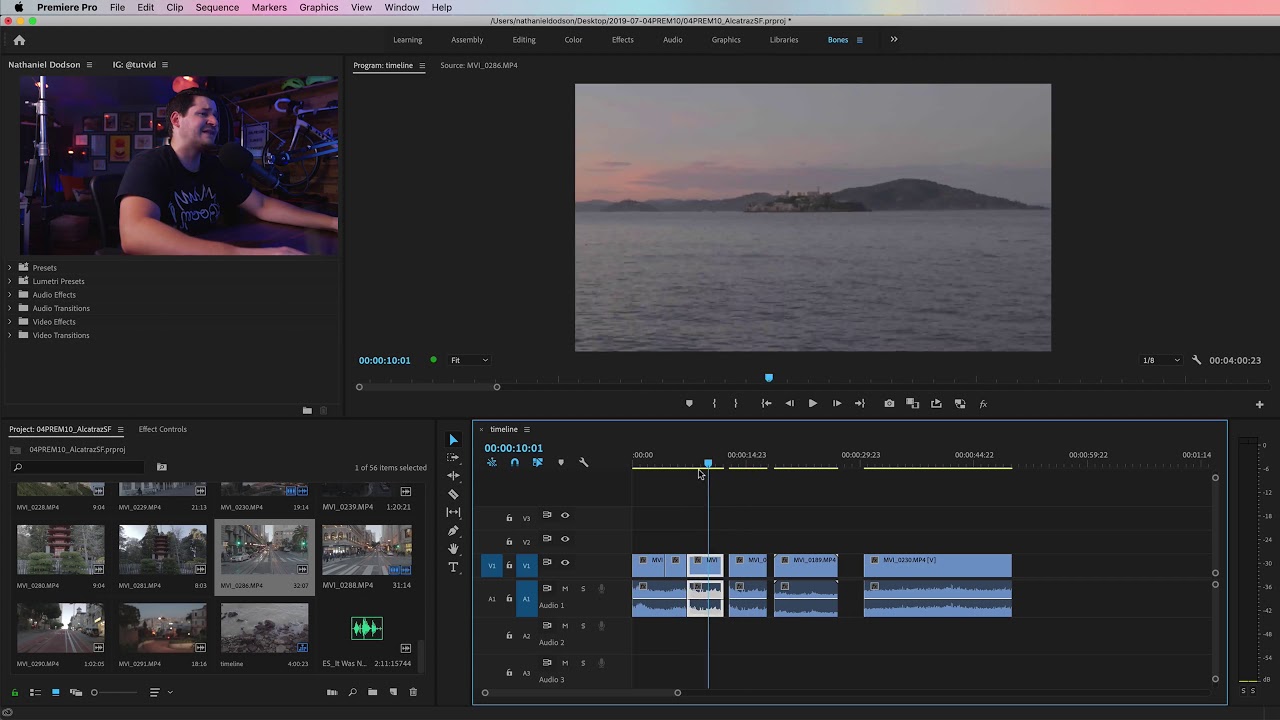Select the Razor tool
The image size is (1280, 720).
click(x=453, y=494)
